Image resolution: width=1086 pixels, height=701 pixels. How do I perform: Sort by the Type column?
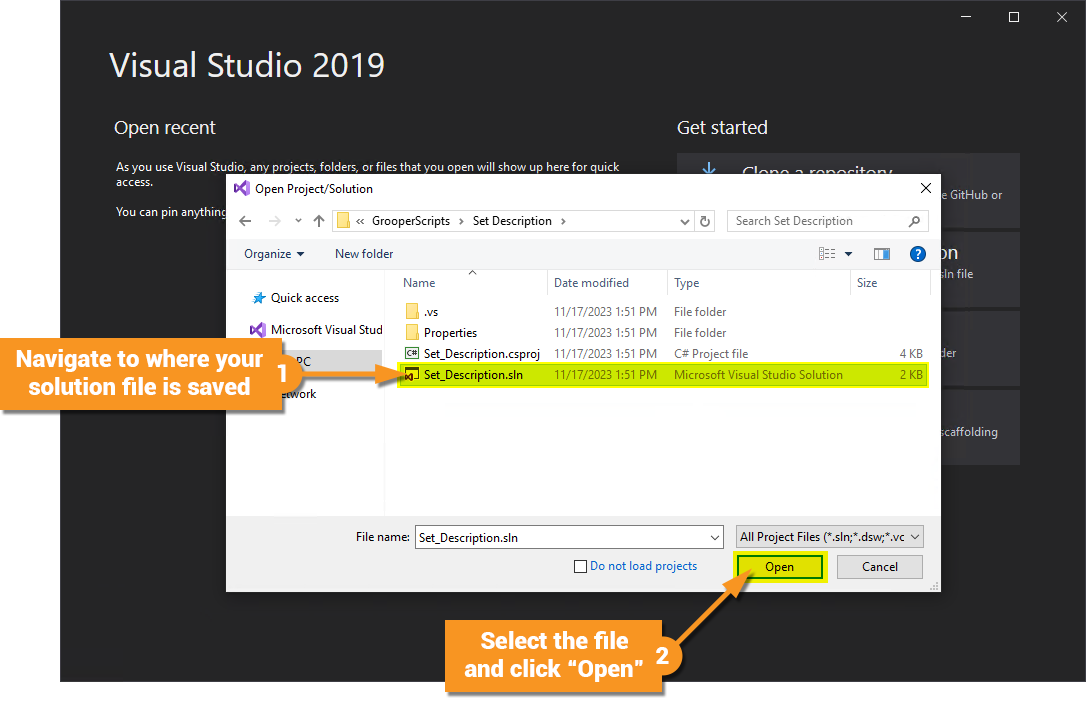pos(686,283)
